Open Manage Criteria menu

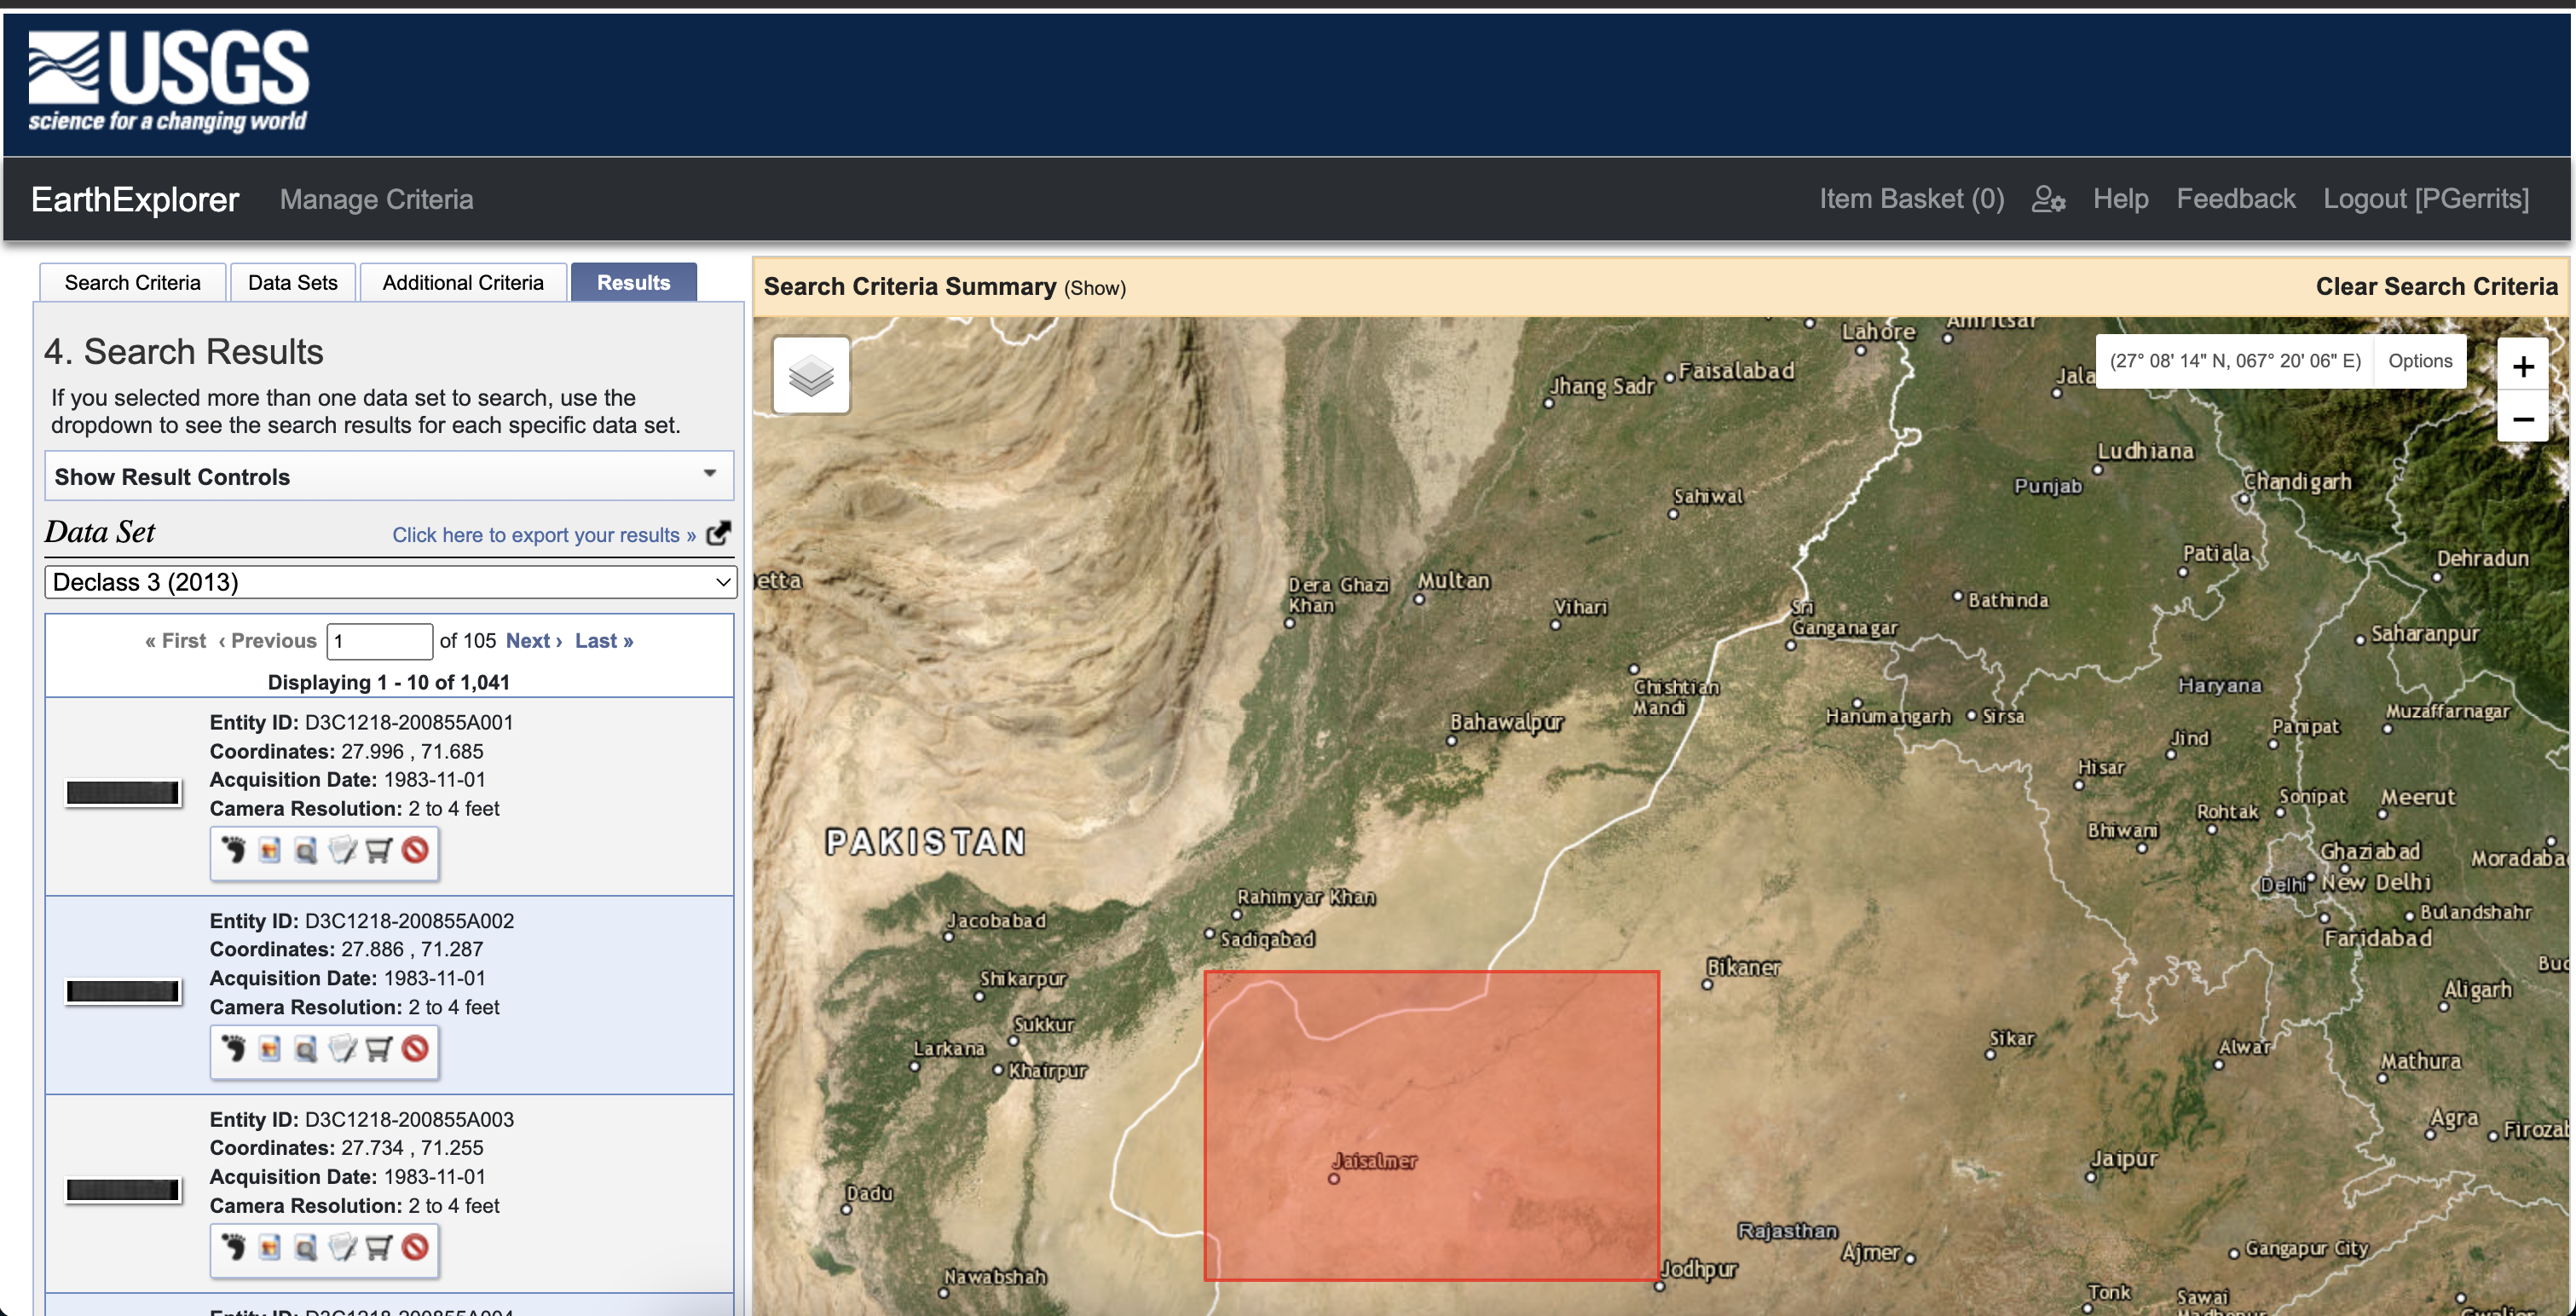(x=376, y=199)
